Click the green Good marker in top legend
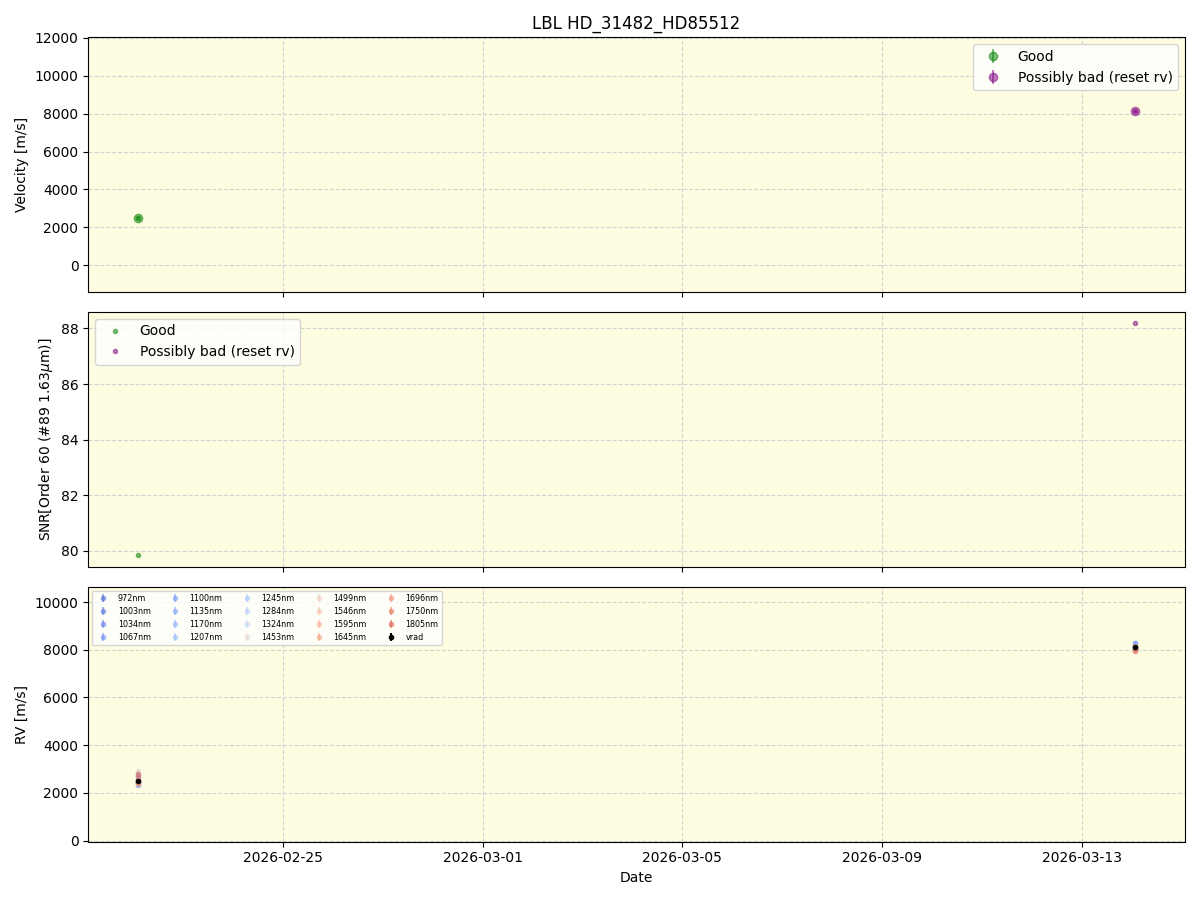 coord(993,56)
